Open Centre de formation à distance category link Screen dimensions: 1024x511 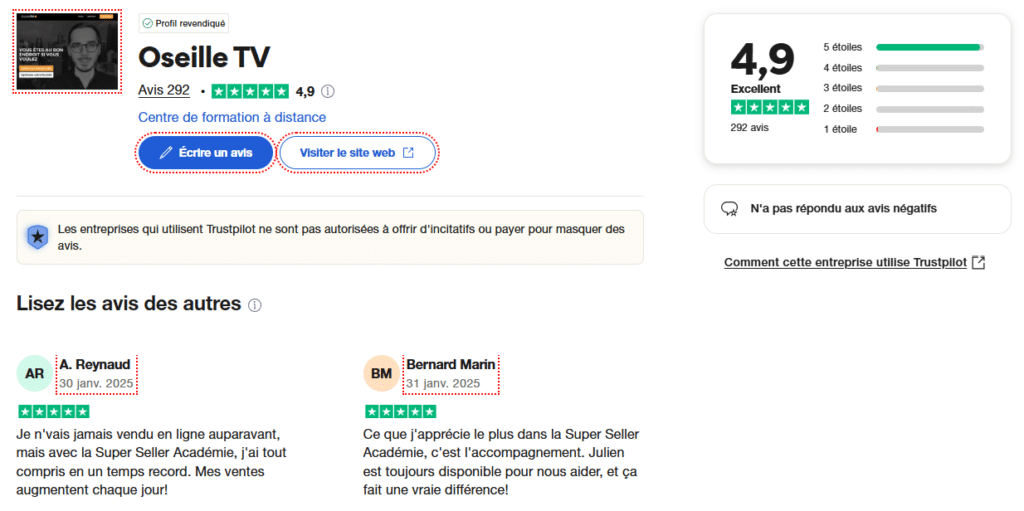point(232,118)
